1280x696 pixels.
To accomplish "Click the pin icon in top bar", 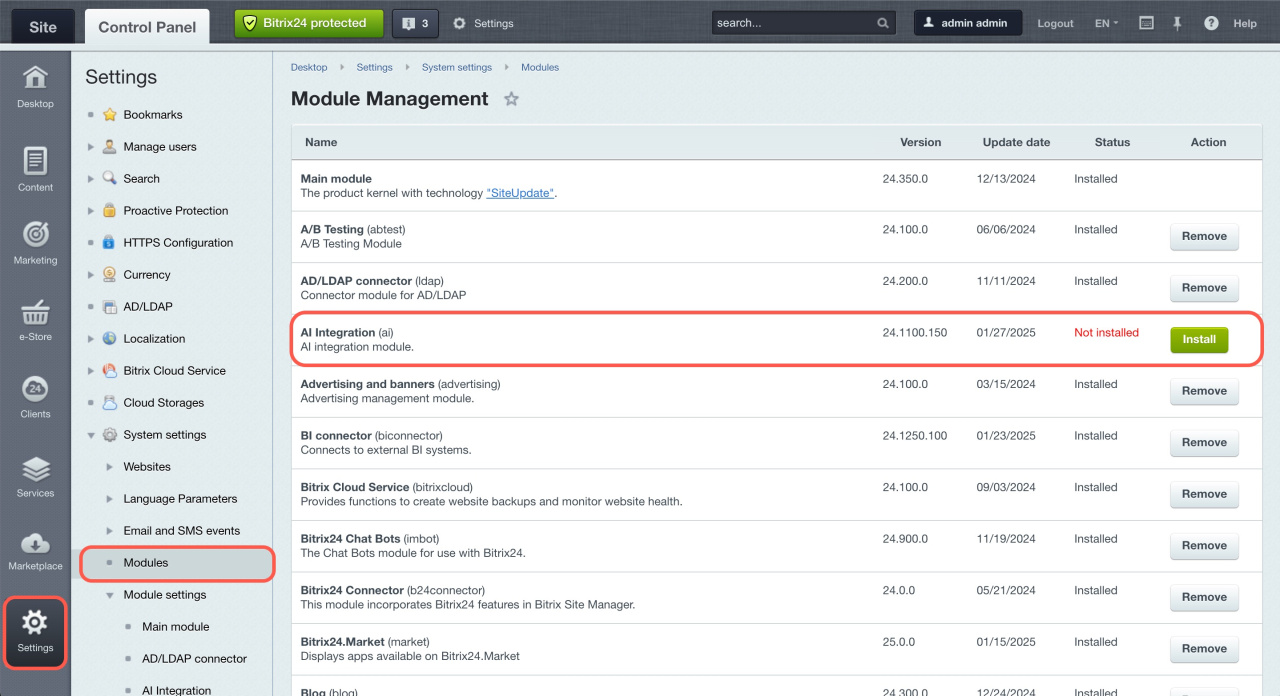I will click(x=1177, y=23).
